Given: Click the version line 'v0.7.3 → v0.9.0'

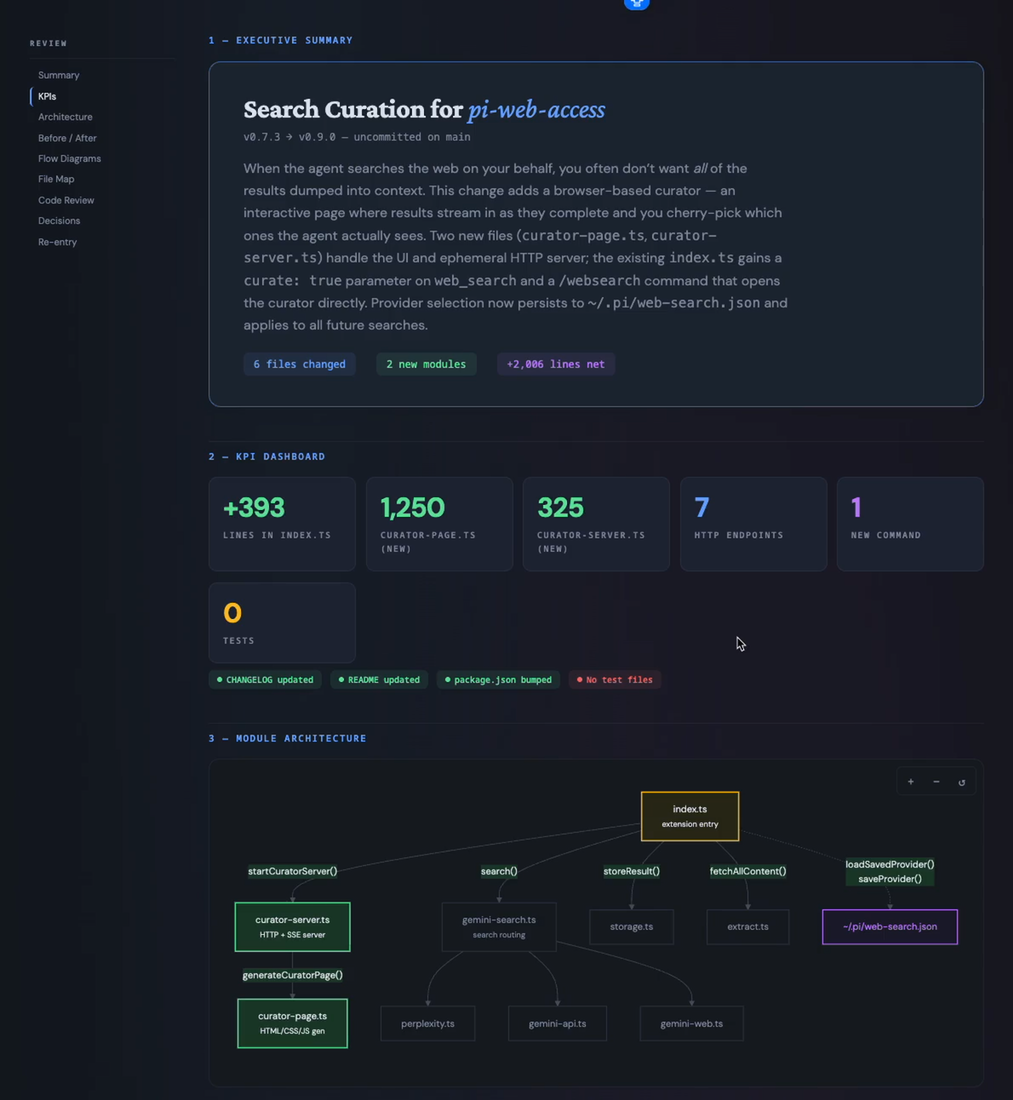Looking at the screenshot, I should pos(289,137).
